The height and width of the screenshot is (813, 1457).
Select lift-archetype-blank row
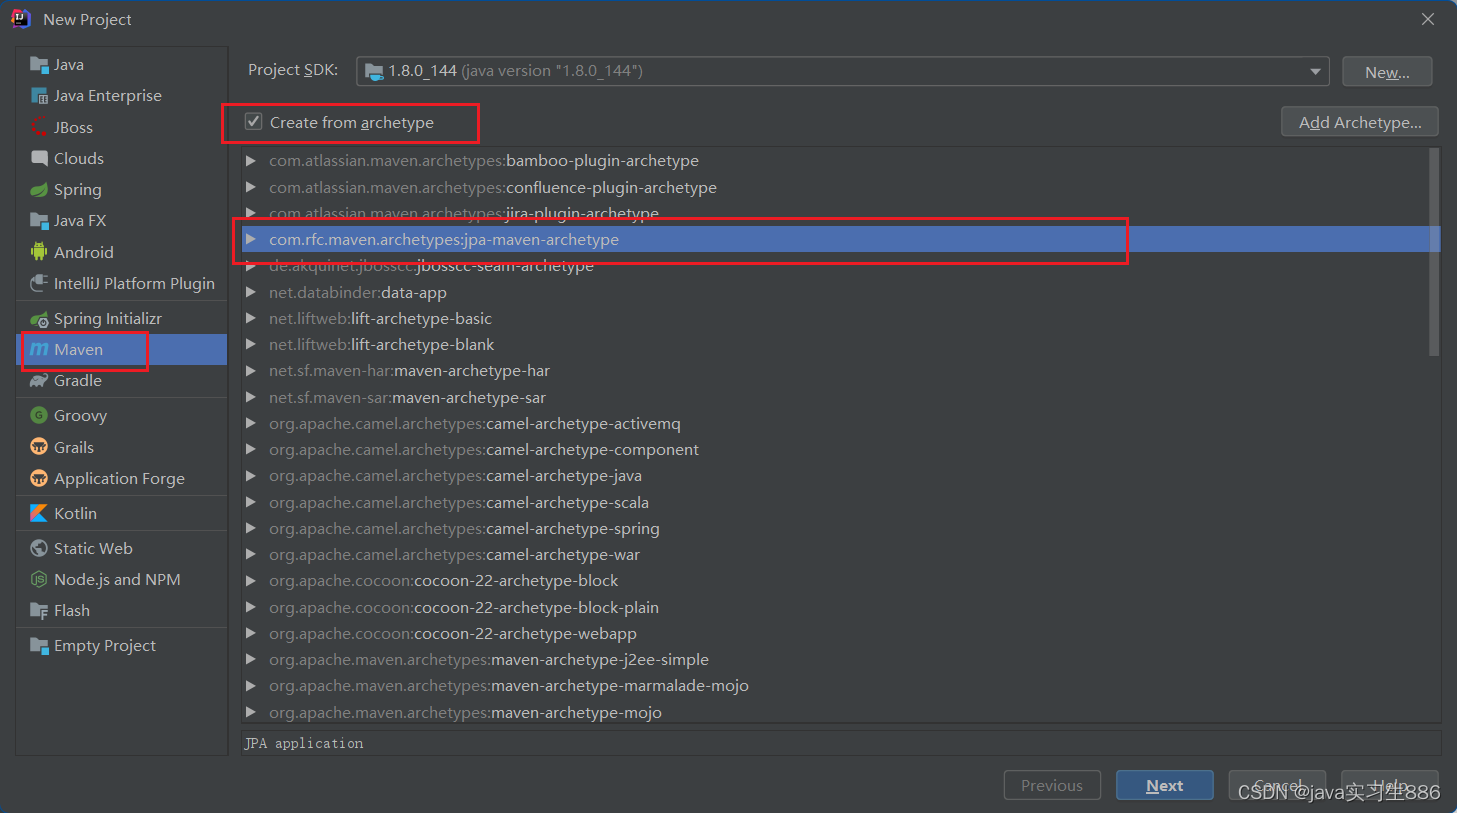point(835,344)
